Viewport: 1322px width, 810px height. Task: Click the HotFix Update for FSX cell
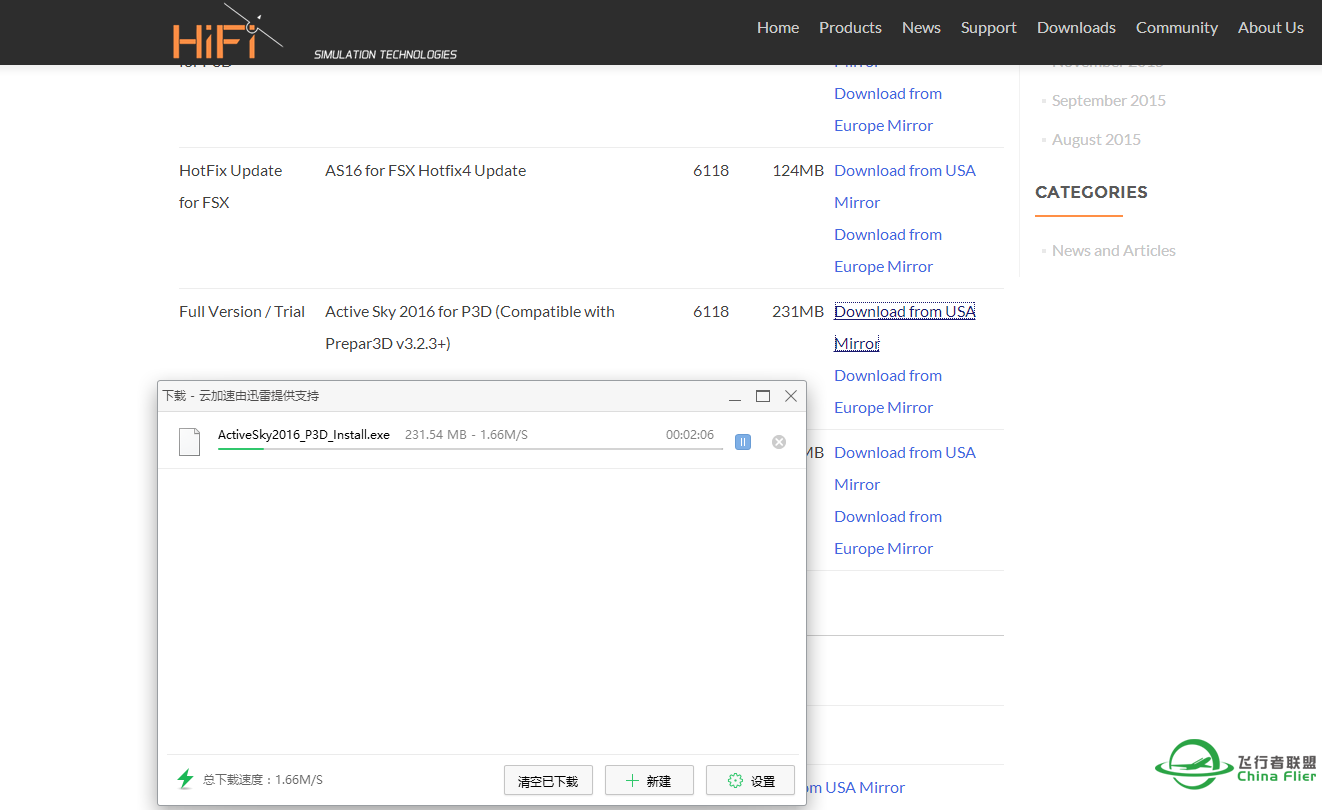tap(231, 186)
